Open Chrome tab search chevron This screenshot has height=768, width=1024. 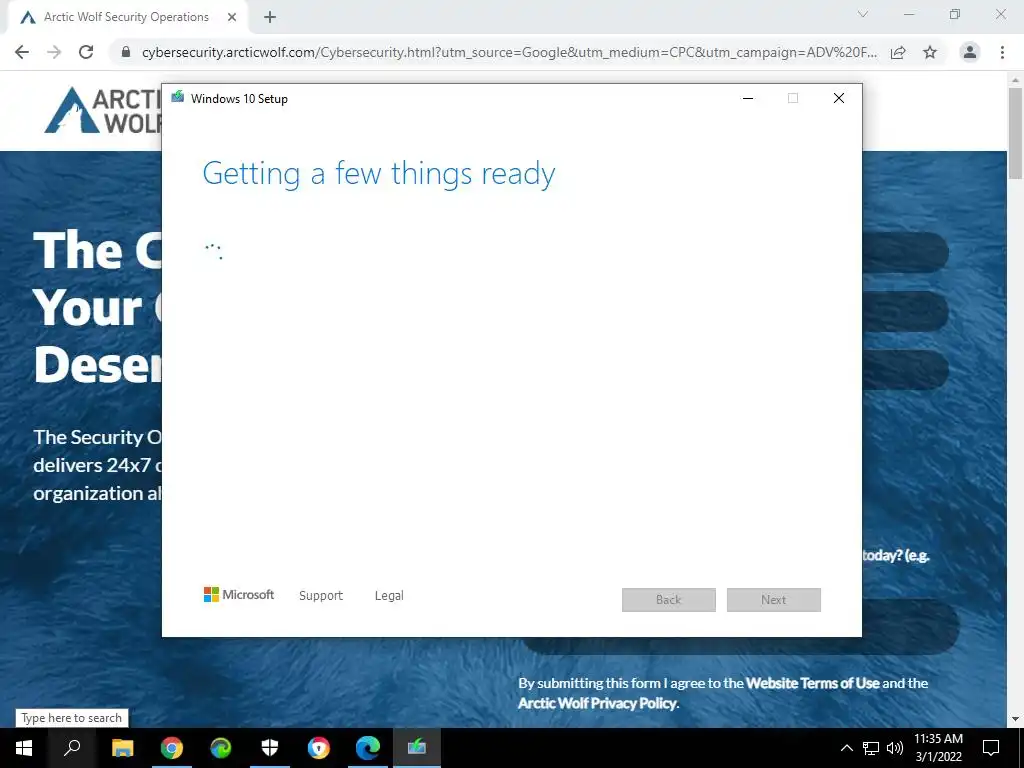click(863, 14)
